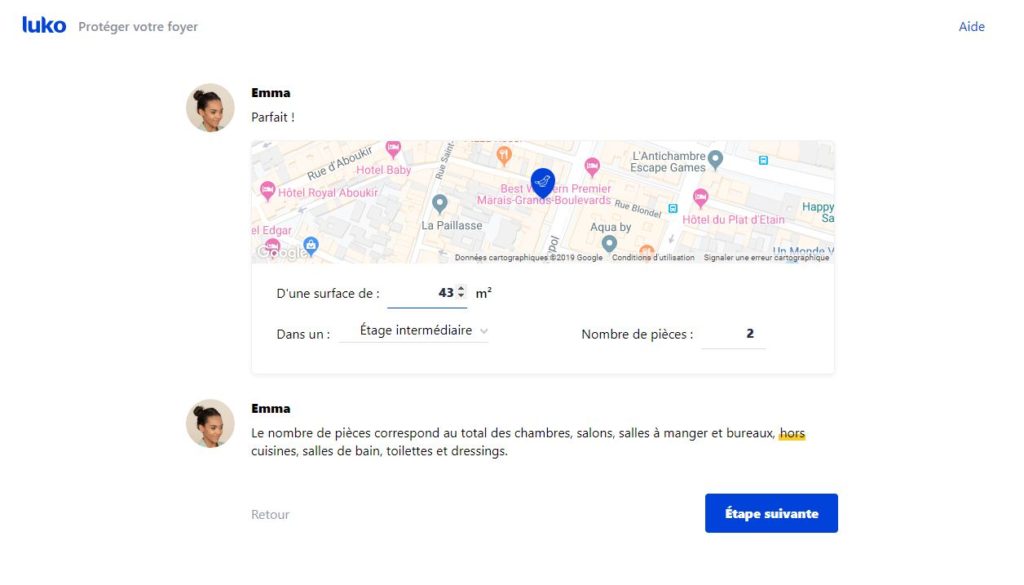Click Signaler une erreur cartographique link

[x=766, y=258]
